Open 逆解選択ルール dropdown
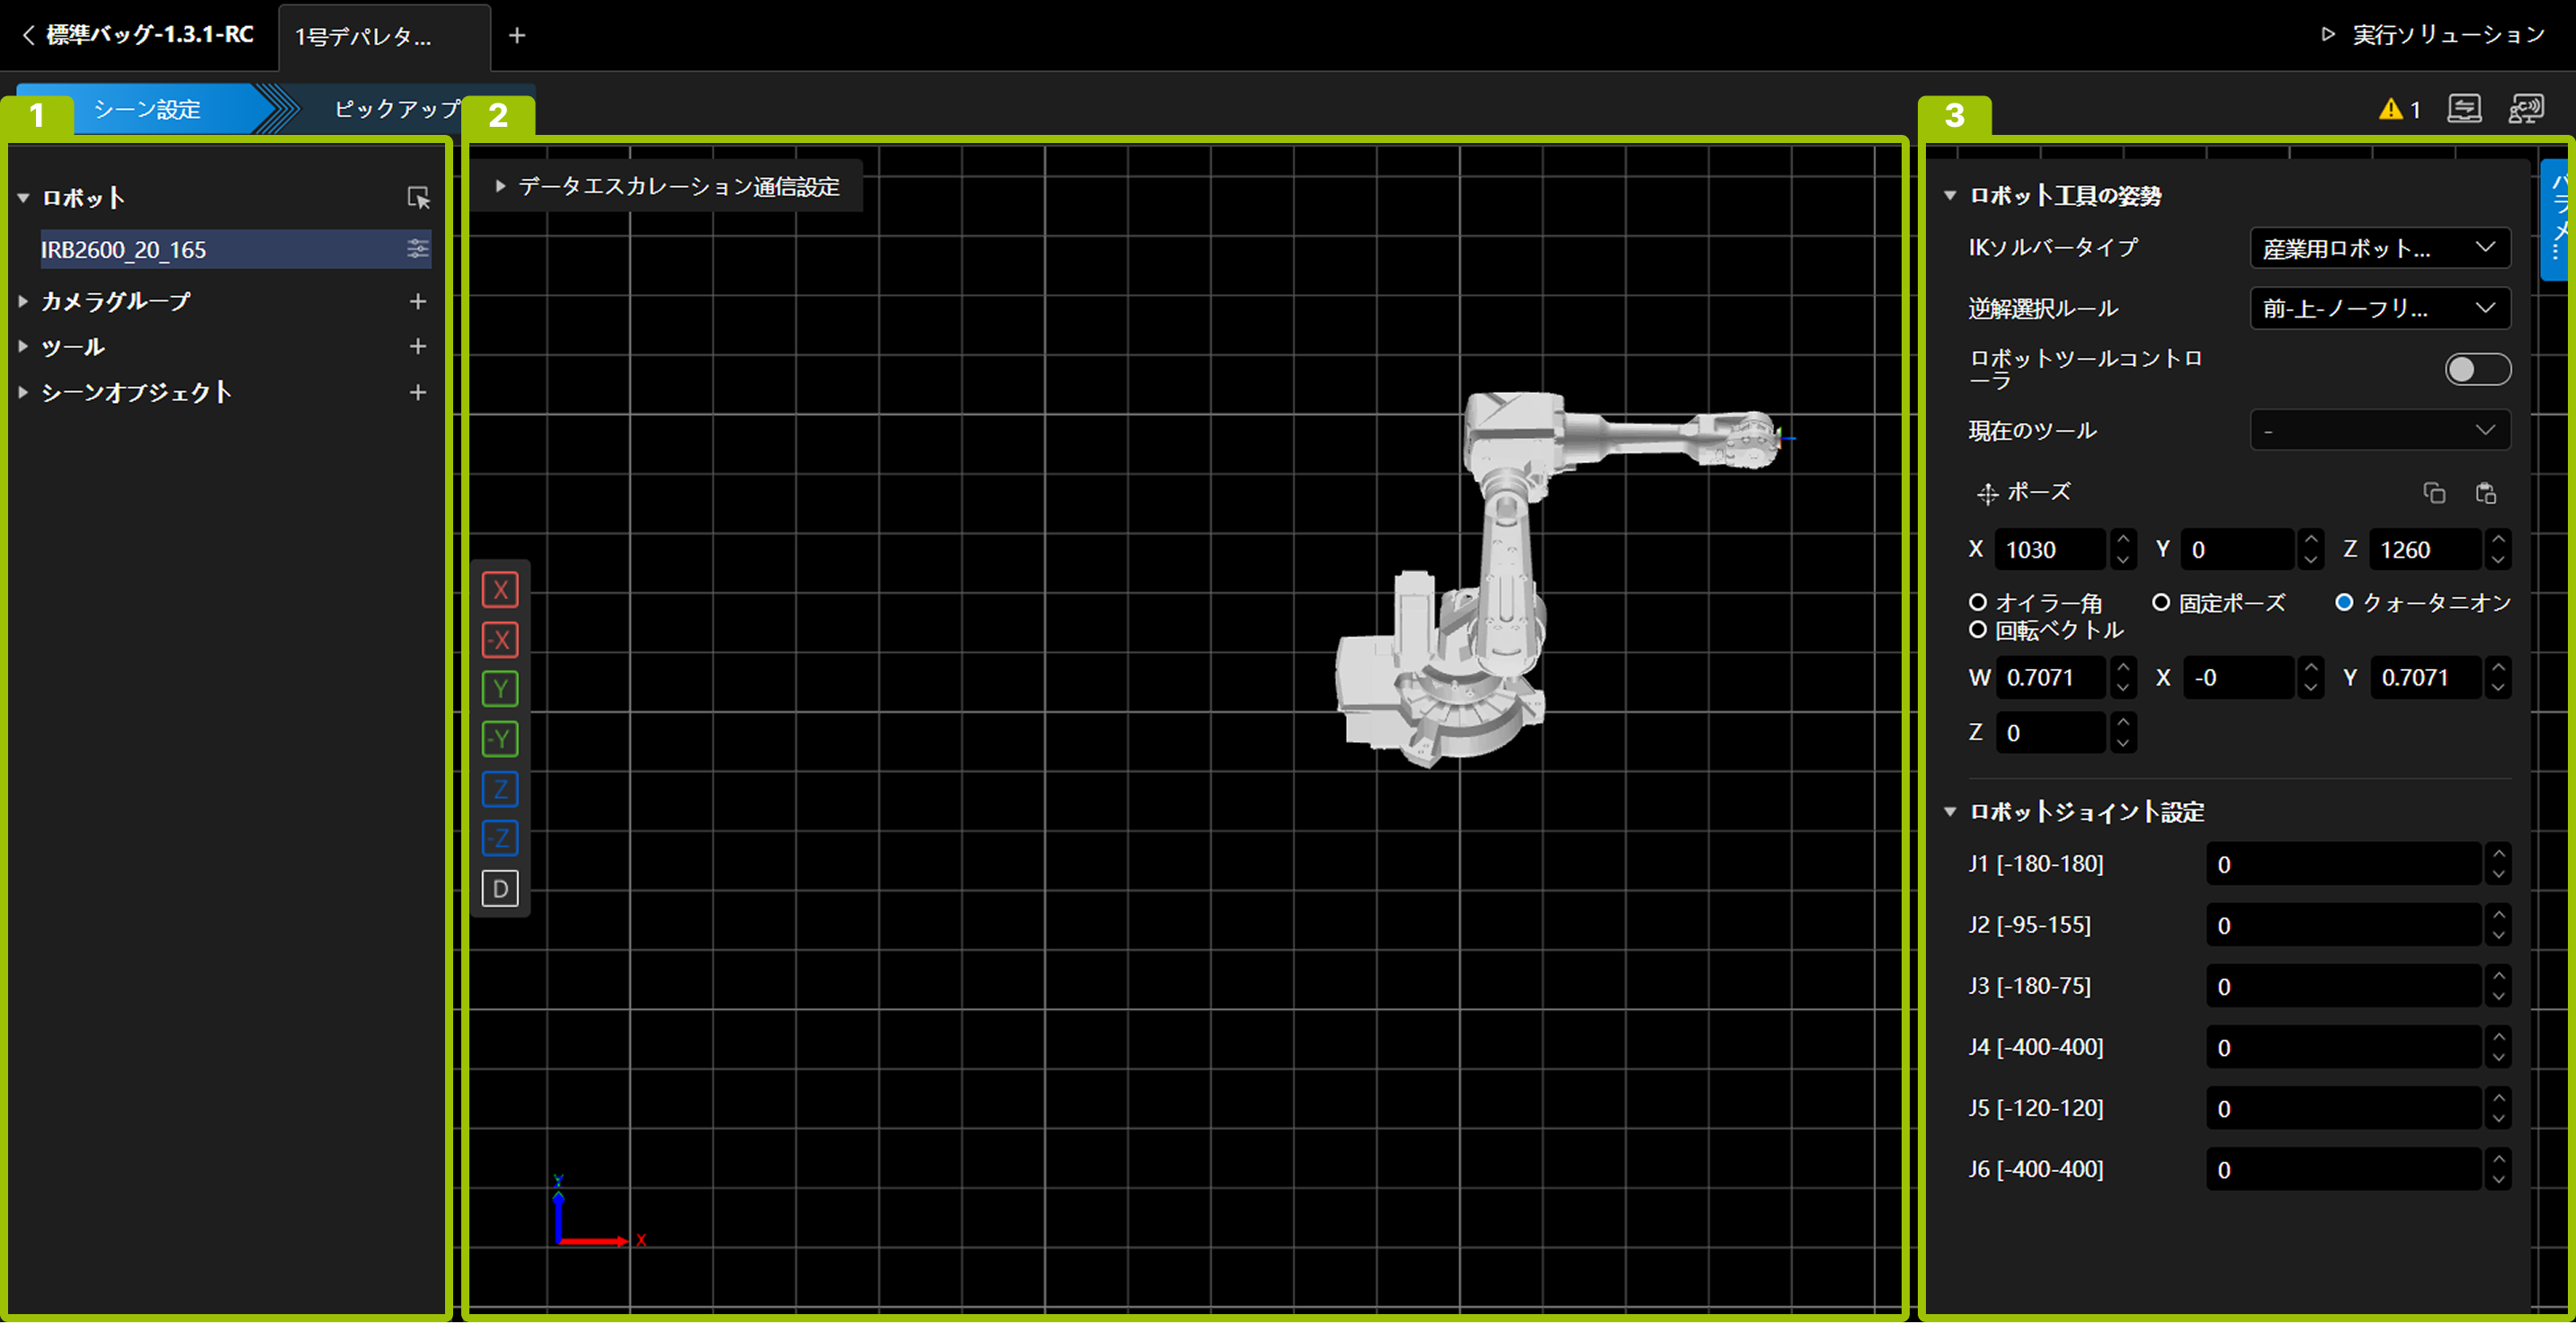This screenshot has width=2576, height=1333. pos(2379,308)
